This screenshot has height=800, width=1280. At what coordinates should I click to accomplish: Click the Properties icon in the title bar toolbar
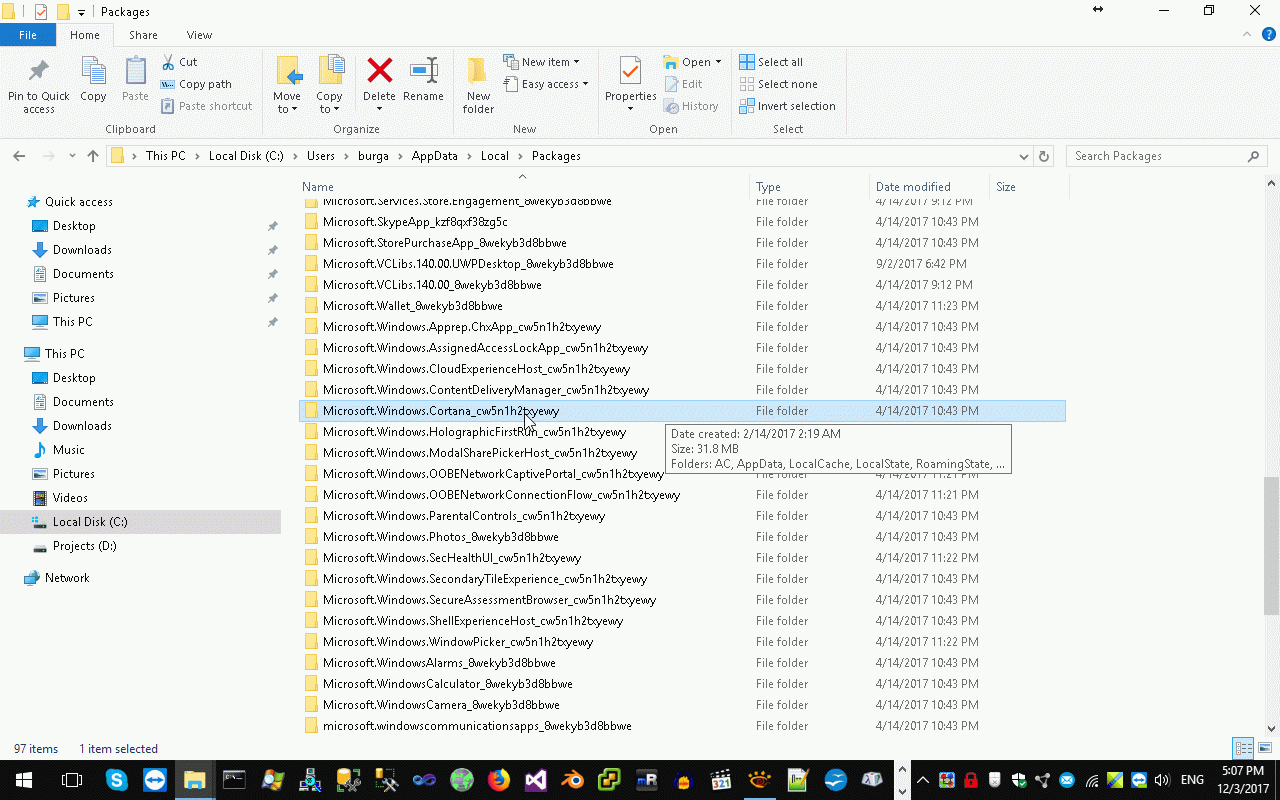tap(41, 12)
